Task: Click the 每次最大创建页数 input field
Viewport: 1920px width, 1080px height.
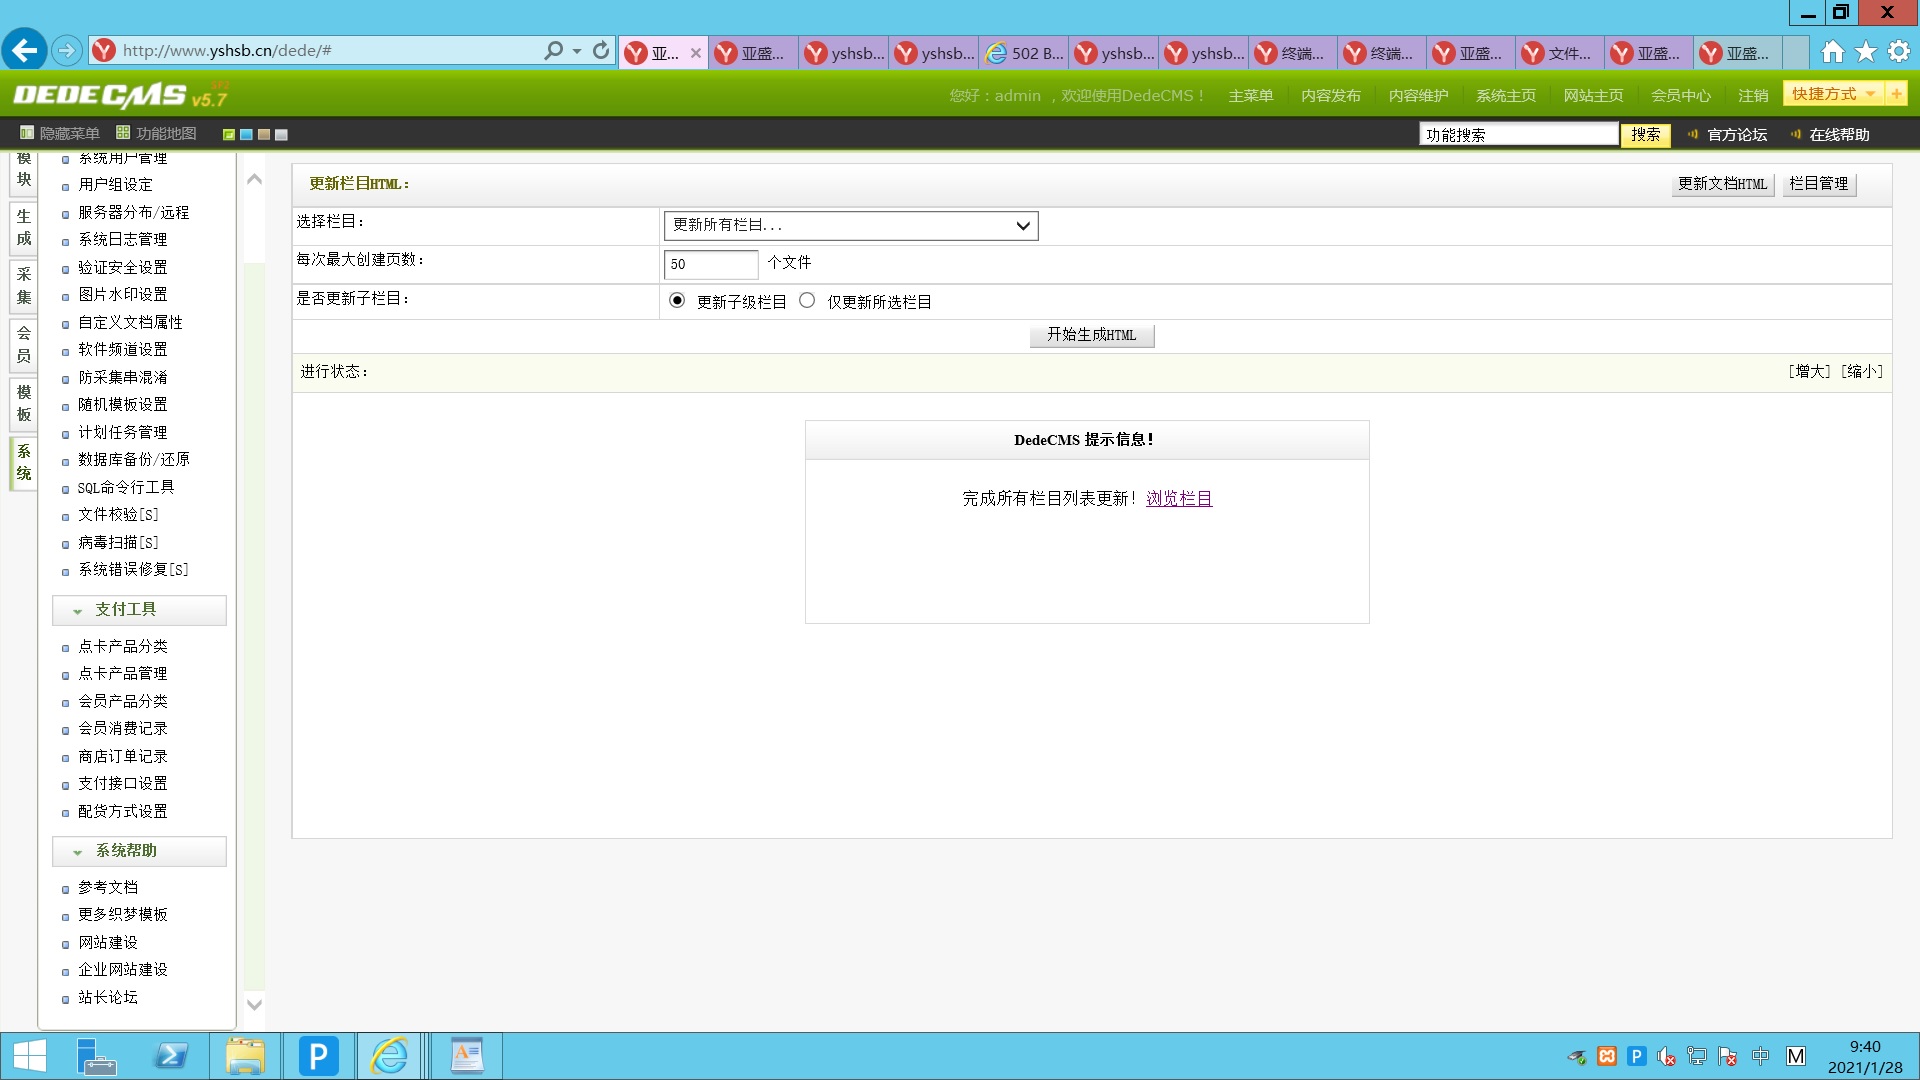Action: (710, 264)
